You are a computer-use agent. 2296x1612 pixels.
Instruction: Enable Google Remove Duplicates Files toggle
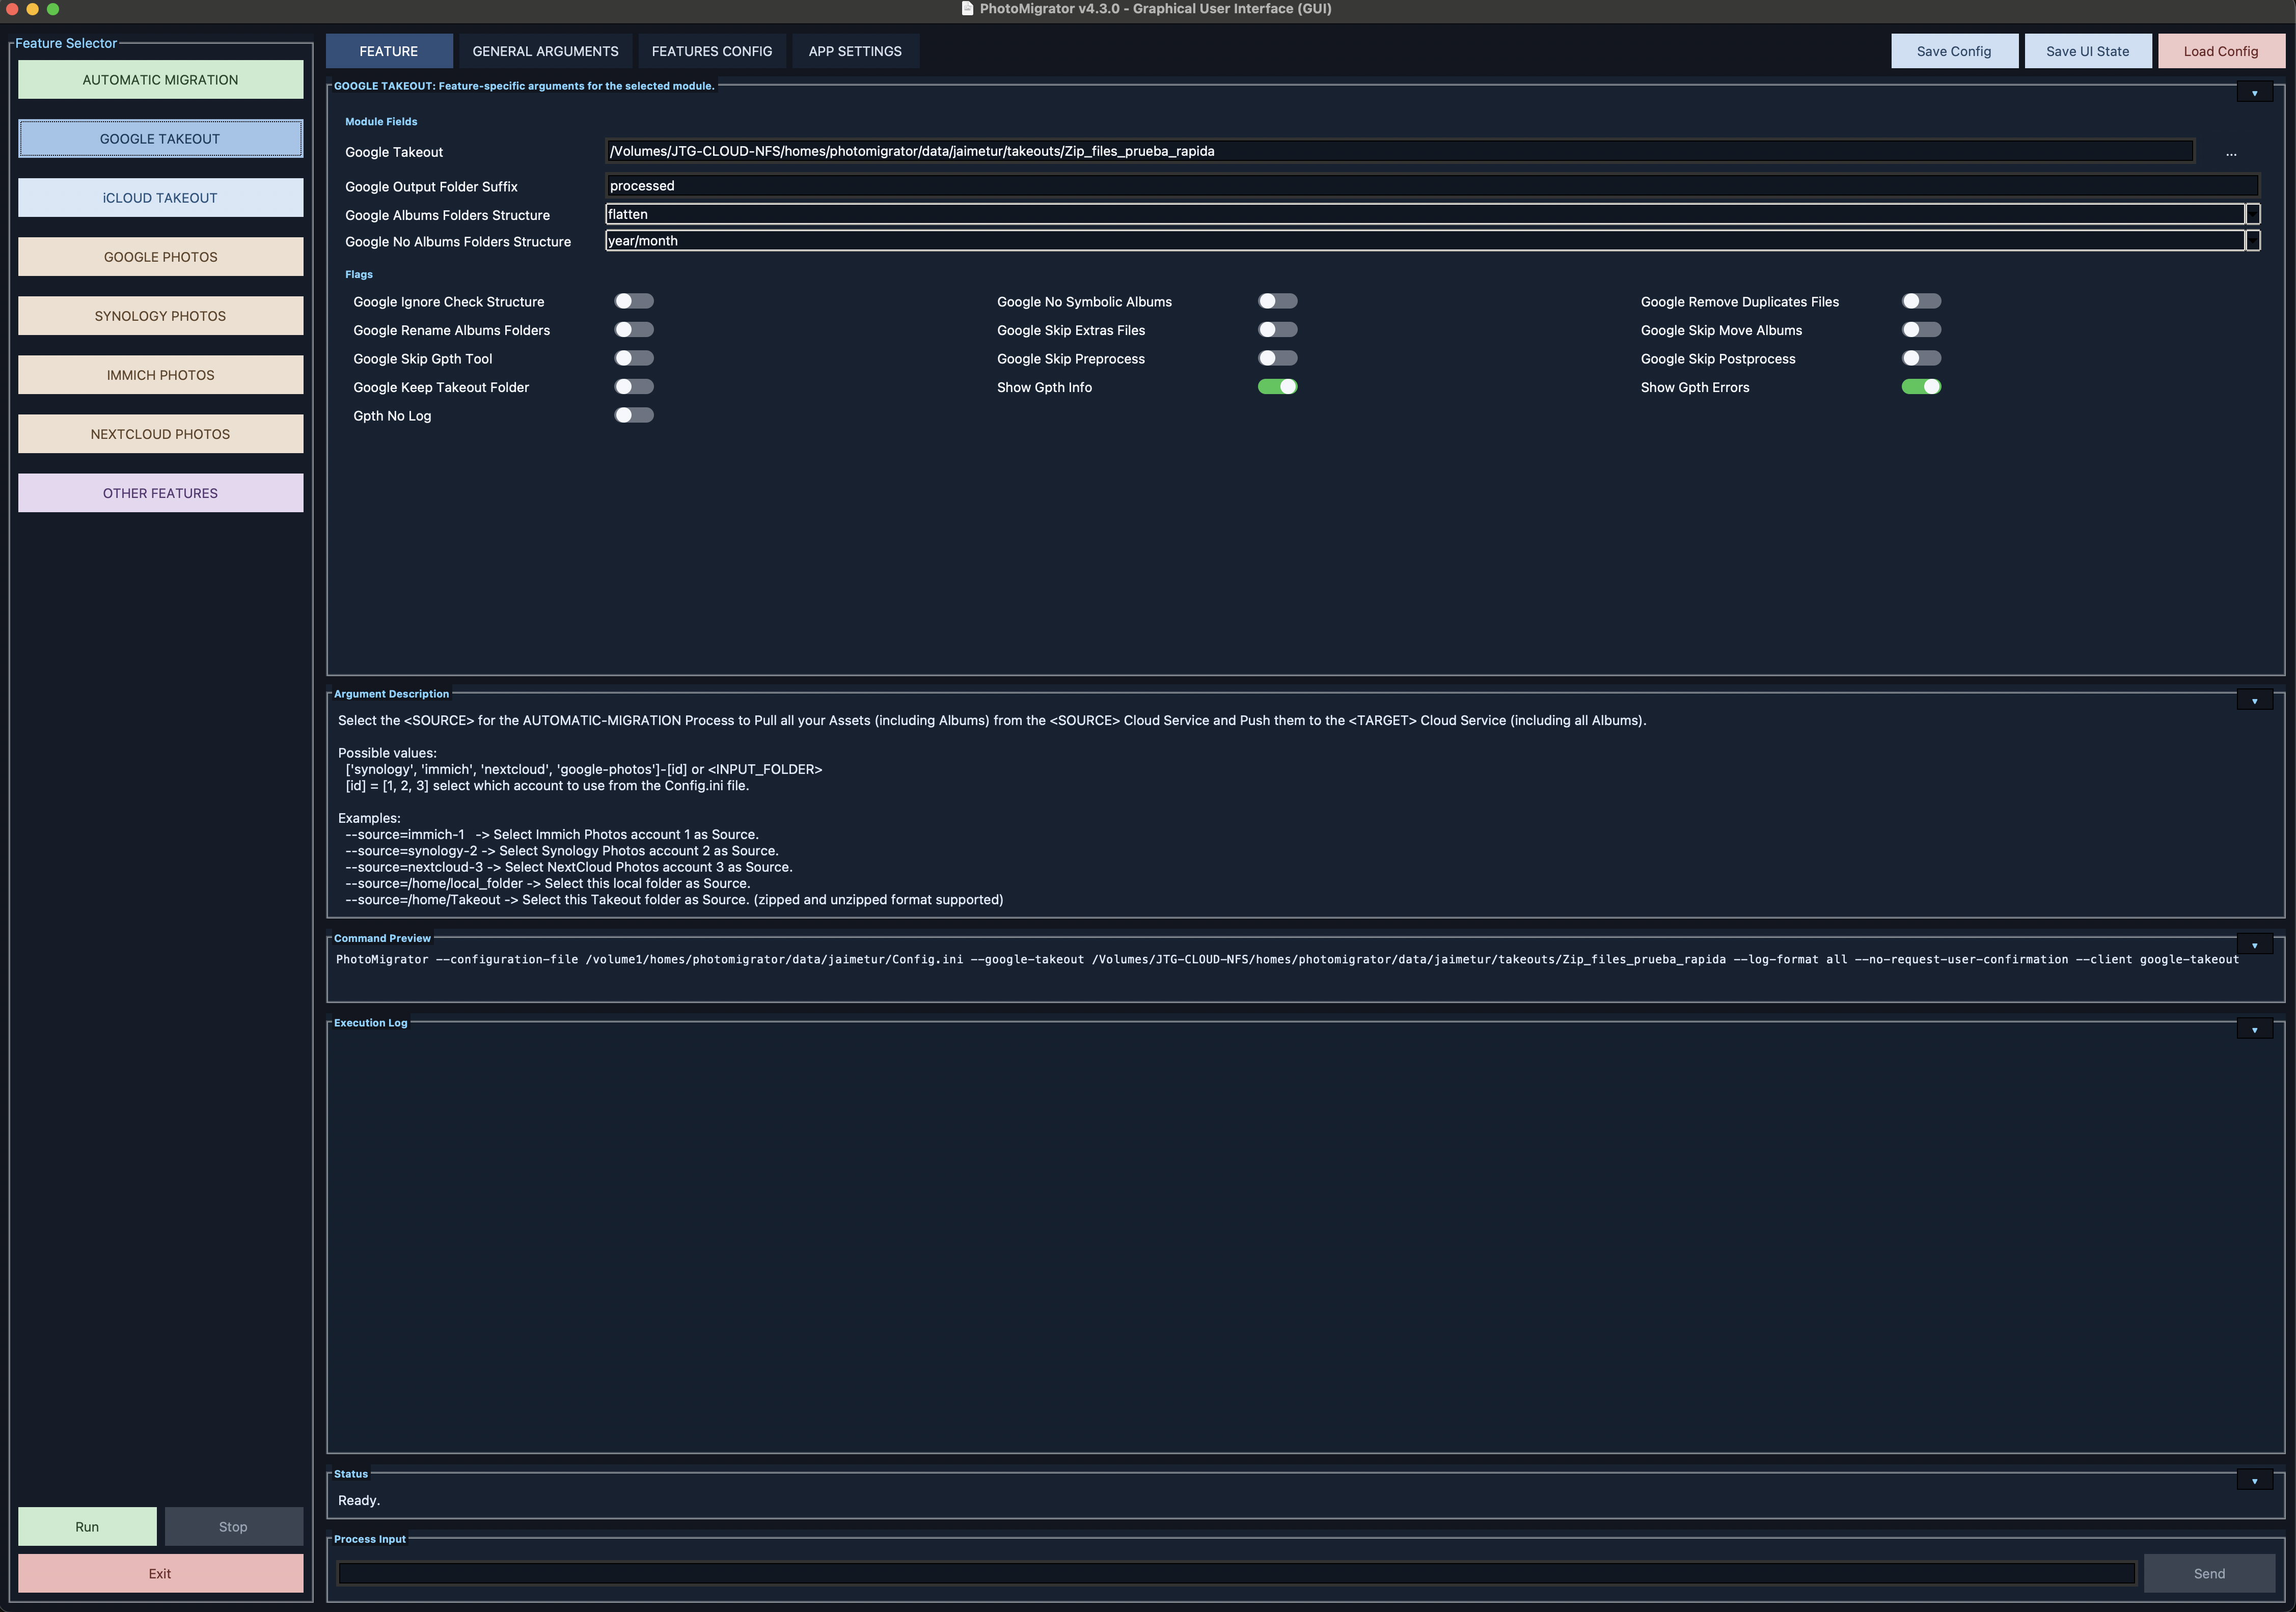pyautogui.click(x=1921, y=301)
